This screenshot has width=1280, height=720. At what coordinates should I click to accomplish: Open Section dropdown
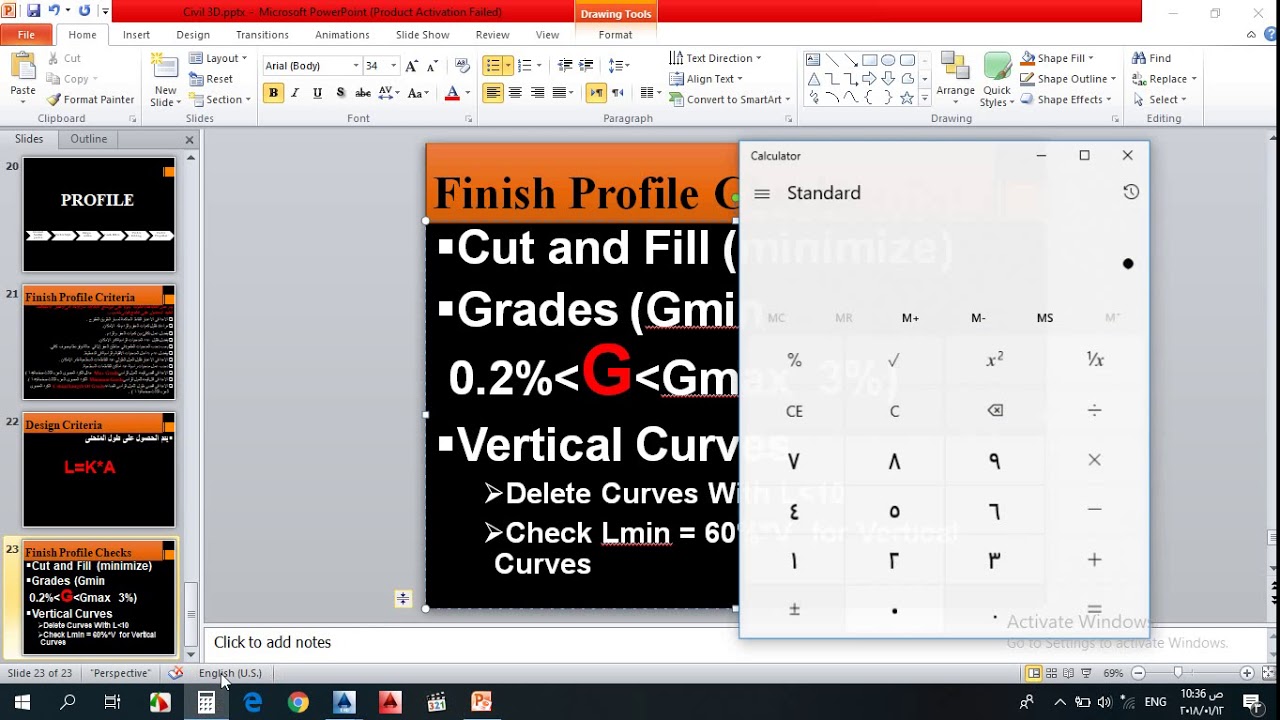(218, 100)
